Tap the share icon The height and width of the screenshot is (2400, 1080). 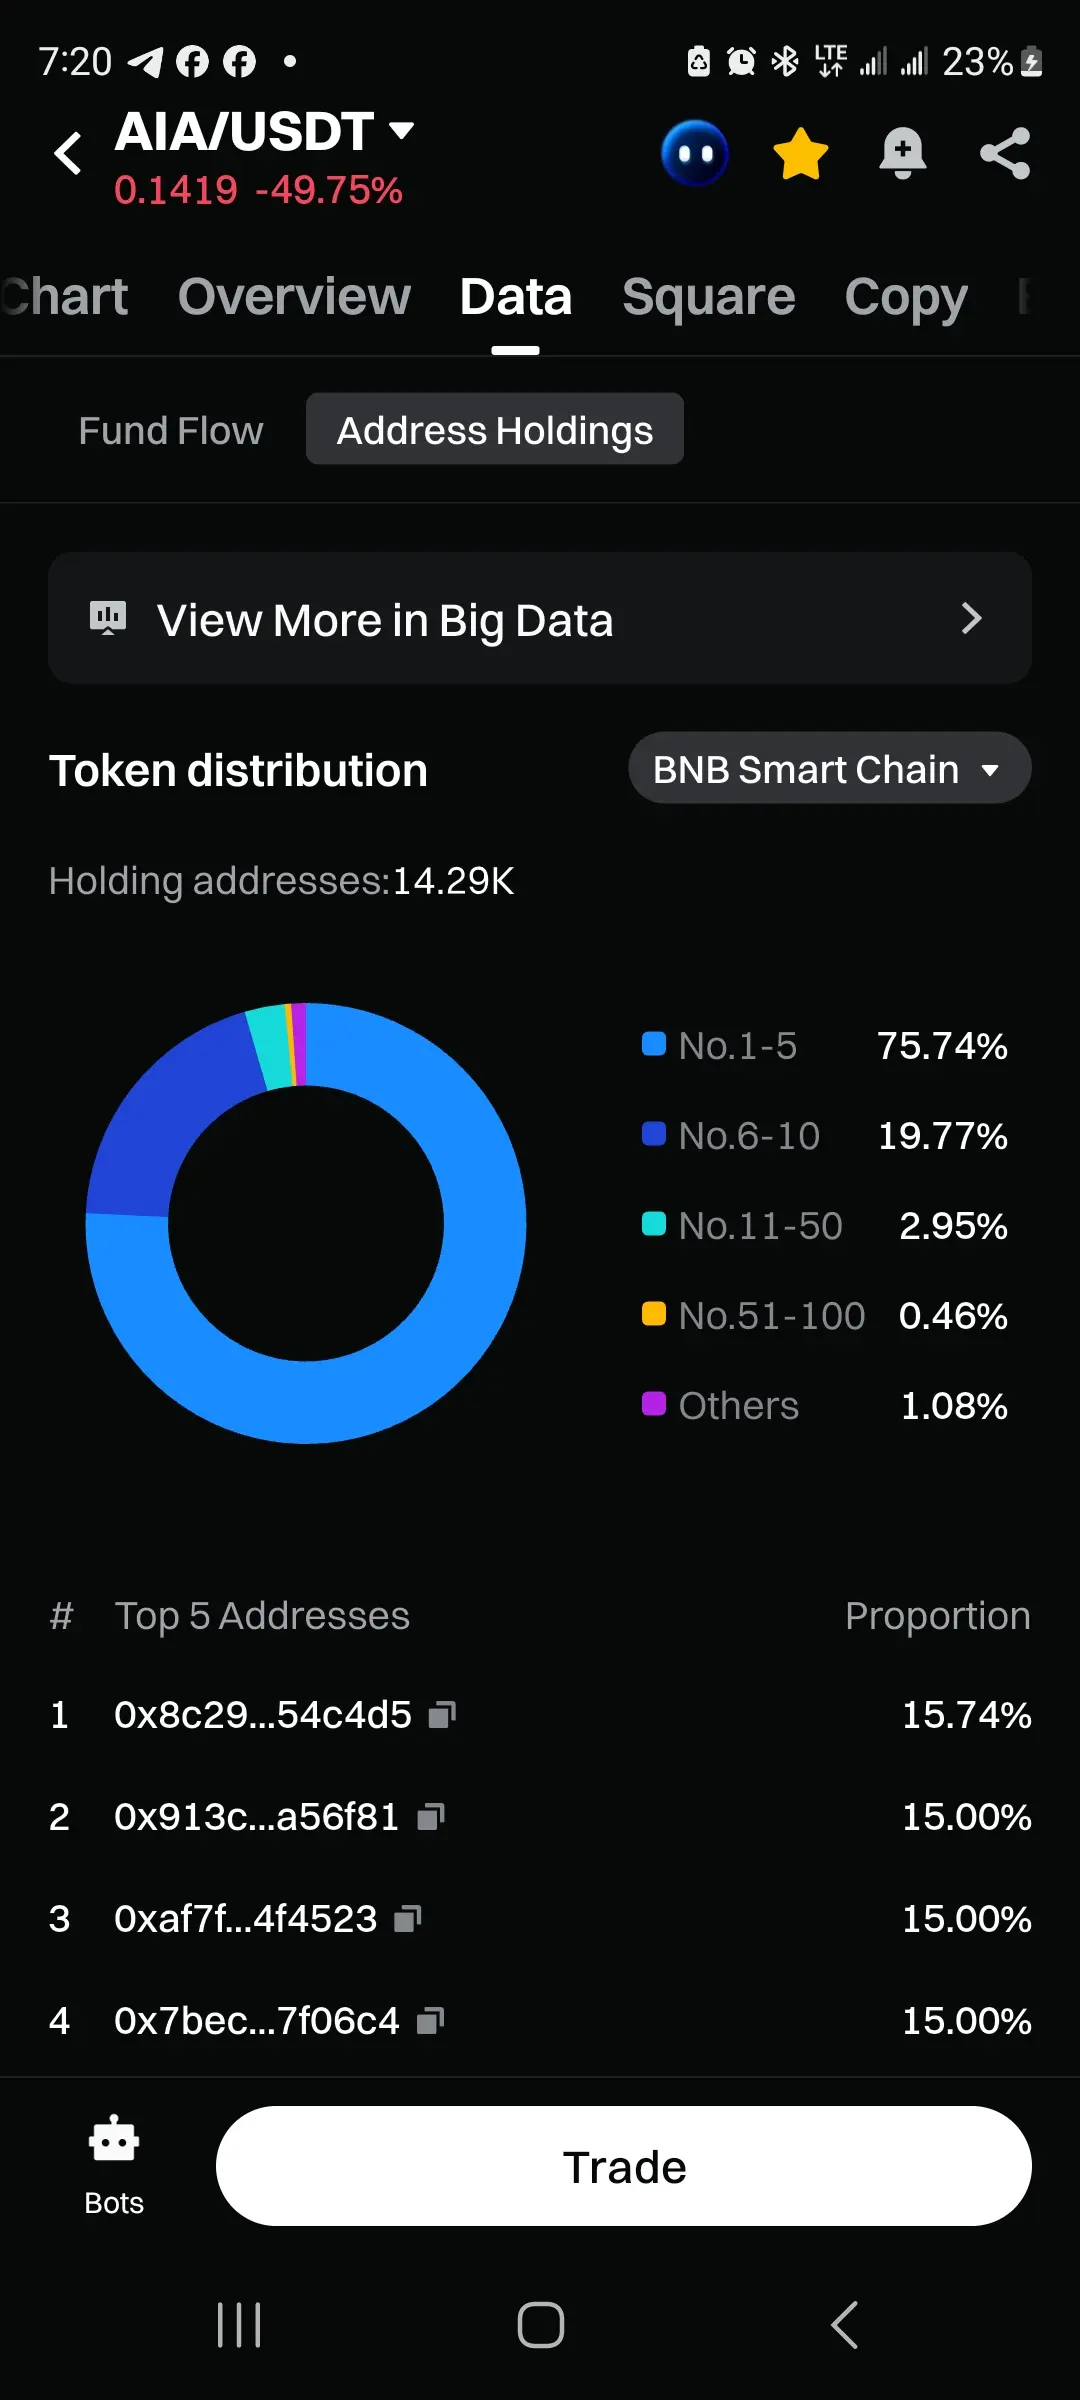(1005, 154)
